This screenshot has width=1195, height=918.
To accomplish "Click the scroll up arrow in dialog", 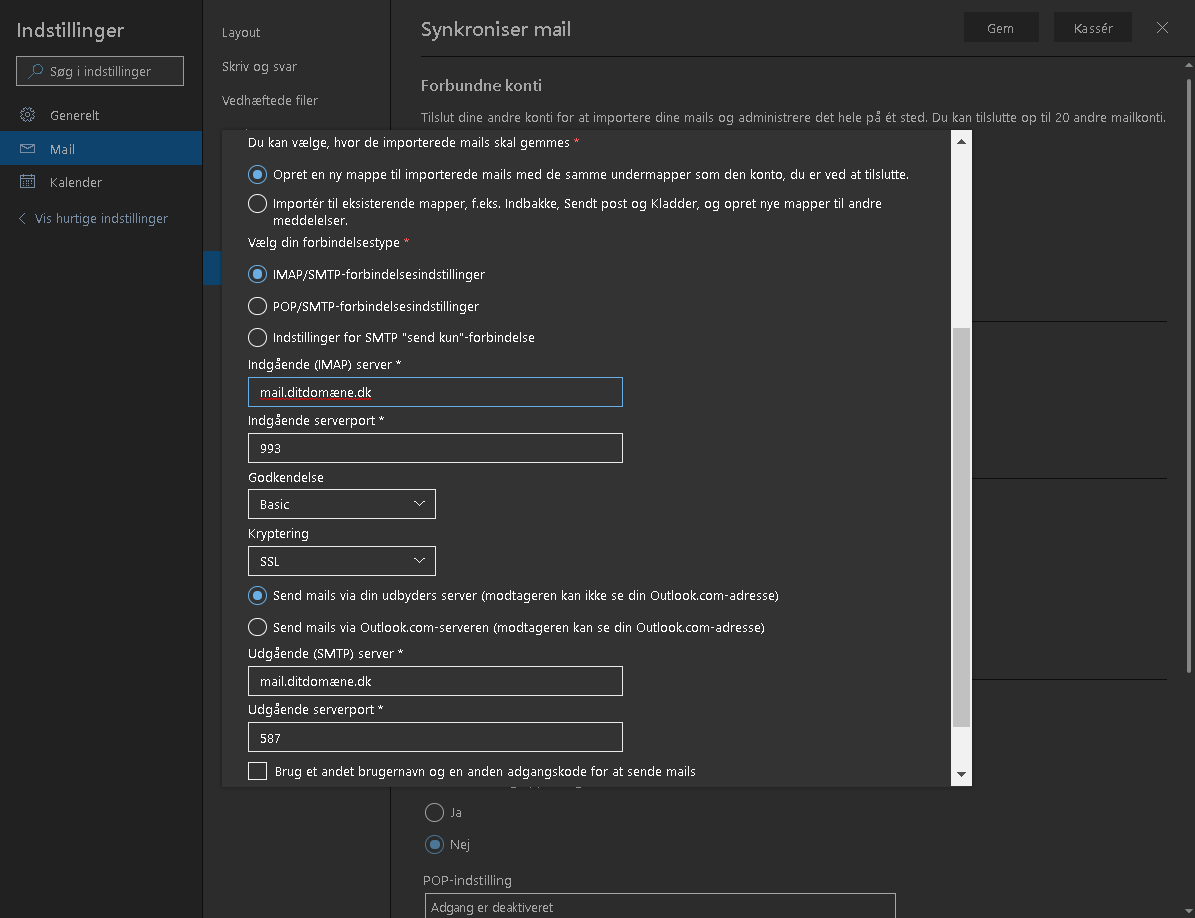I will (961, 141).
